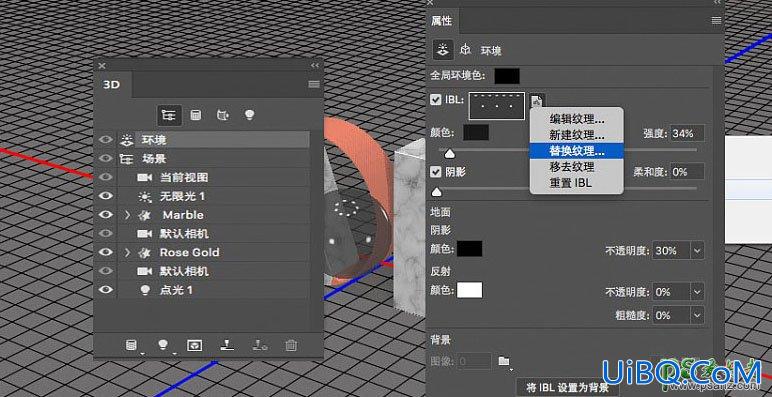The image size is (772, 397).
Task: Toggle visibility eye for 点光 1
Action: tap(105, 290)
